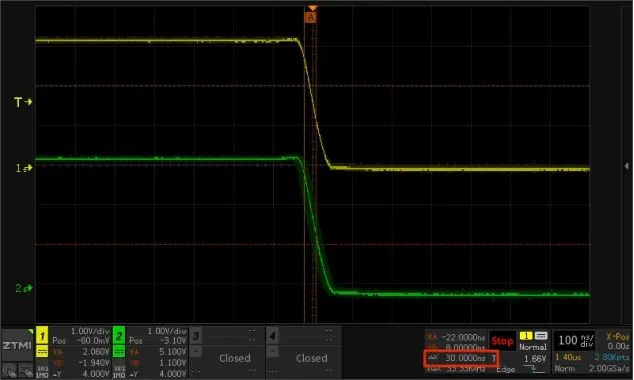The height and width of the screenshot is (380, 634).
Task: Select channel 2 YA 5.100V cursor value
Action: coord(173,352)
